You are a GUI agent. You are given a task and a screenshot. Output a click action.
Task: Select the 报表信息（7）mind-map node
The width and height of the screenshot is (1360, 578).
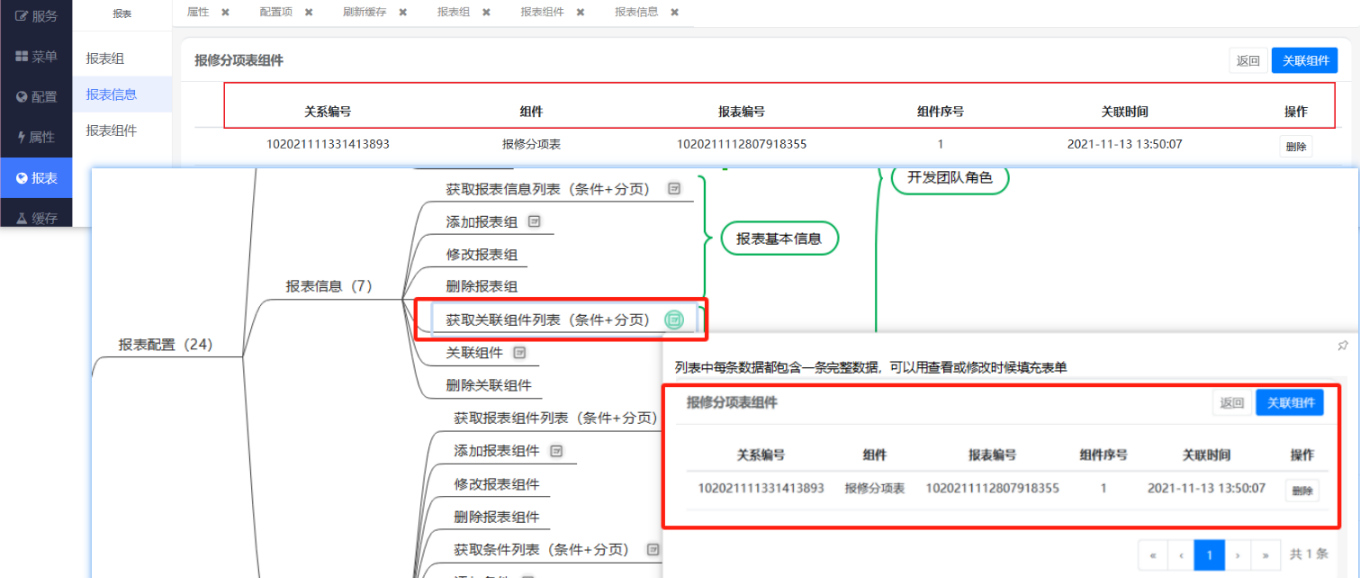[x=329, y=286]
